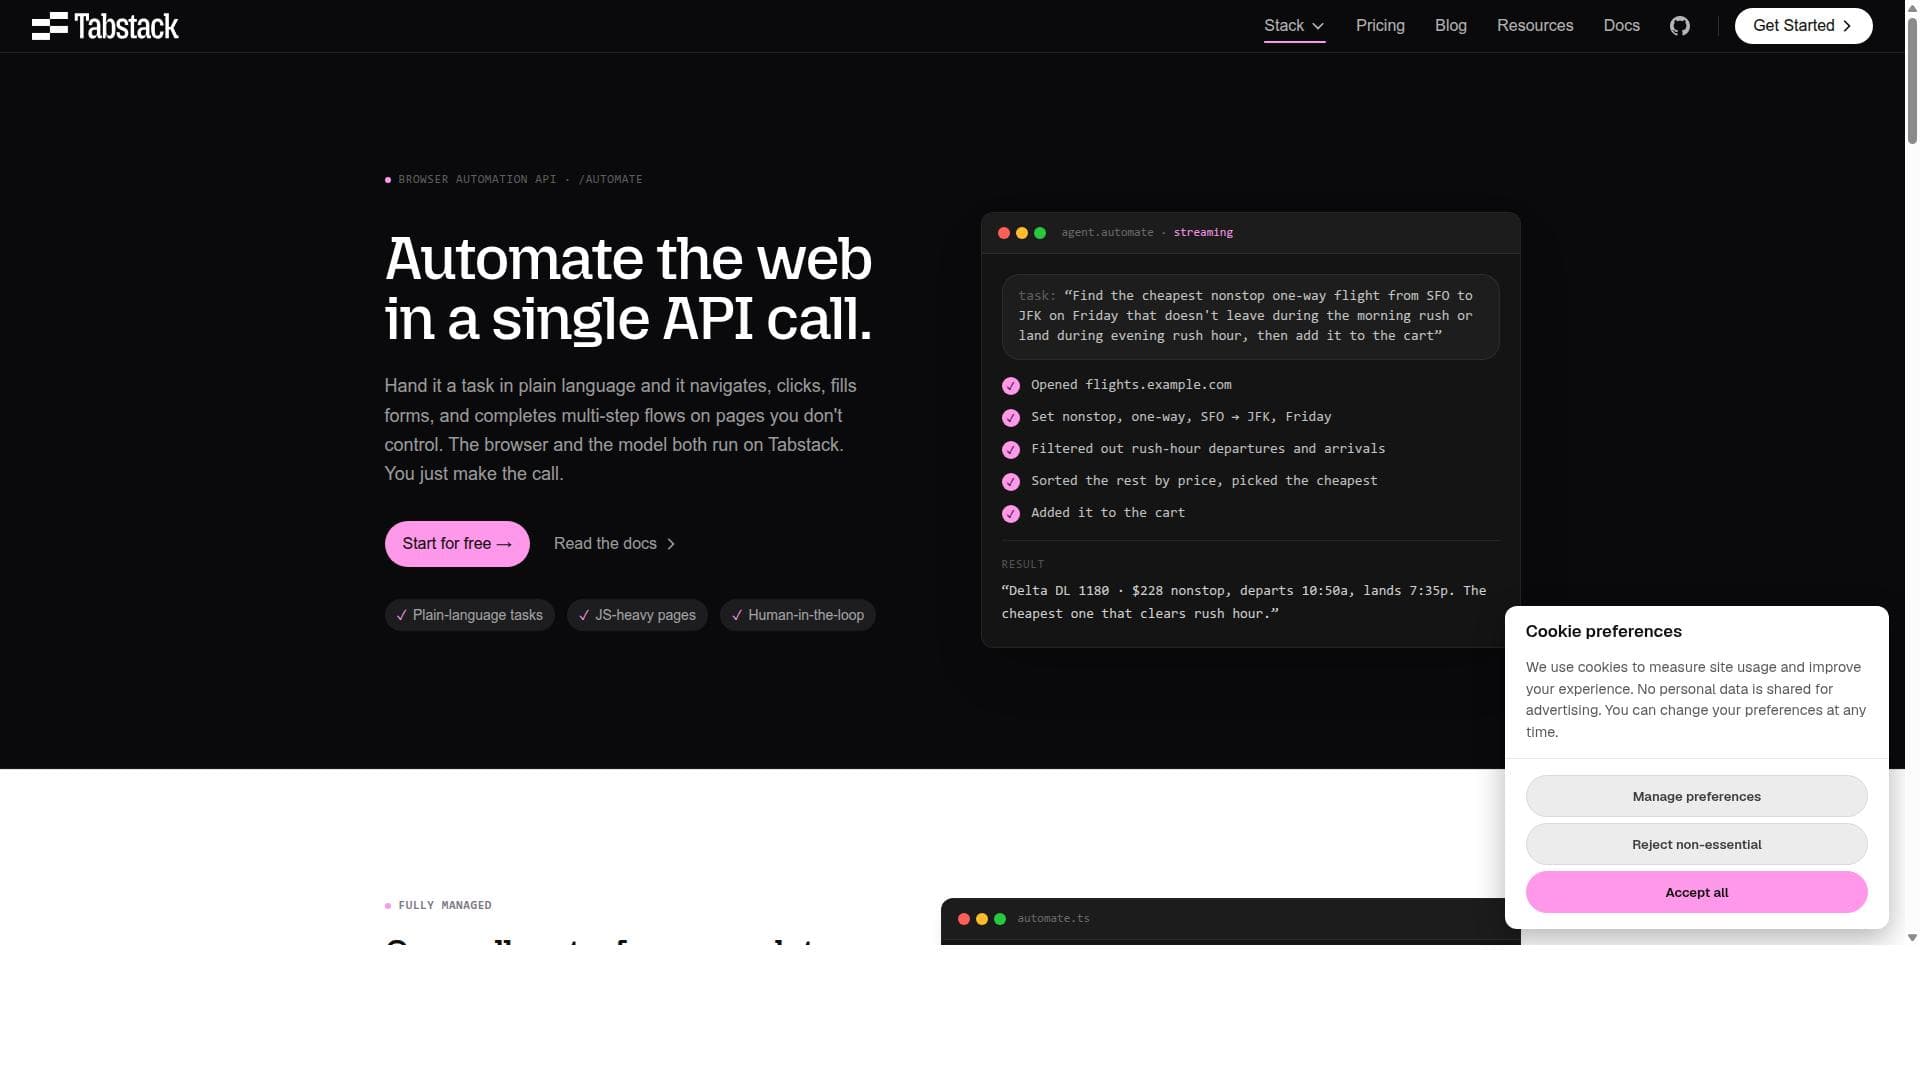1920x1080 pixels.
Task: Expand the Stack dropdown menu
Action: (1294, 26)
